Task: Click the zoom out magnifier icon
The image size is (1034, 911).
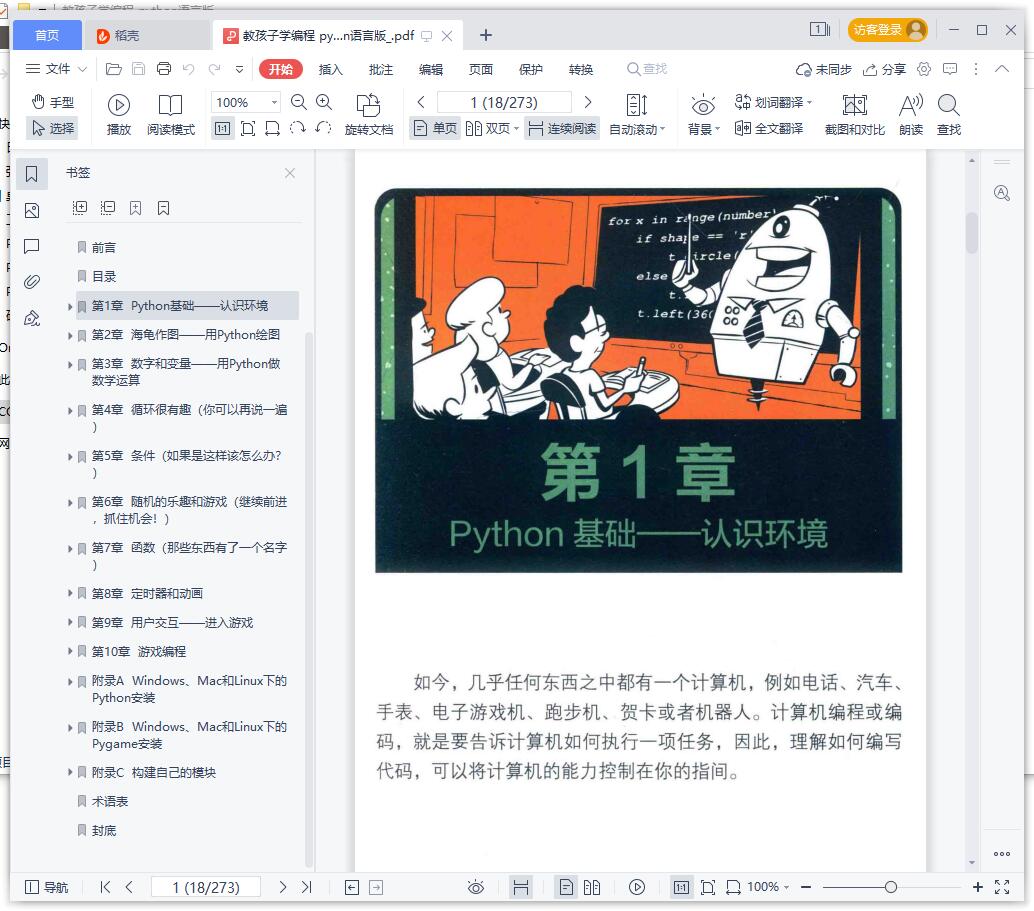Action: tap(299, 102)
